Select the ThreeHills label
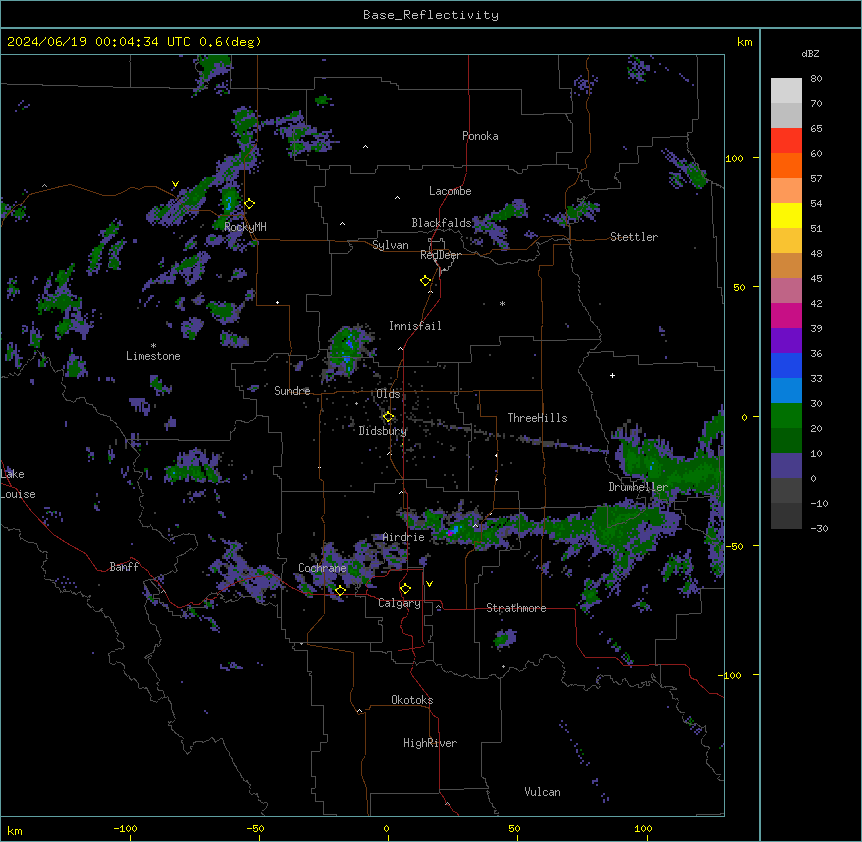The height and width of the screenshot is (842, 862). (537, 418)
